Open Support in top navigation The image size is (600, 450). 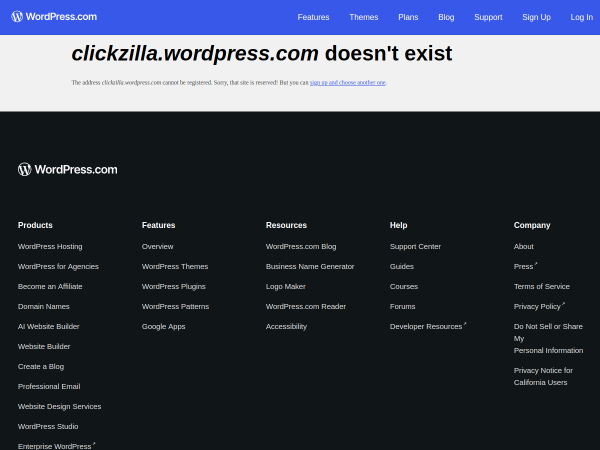click(x=488, y=17)
